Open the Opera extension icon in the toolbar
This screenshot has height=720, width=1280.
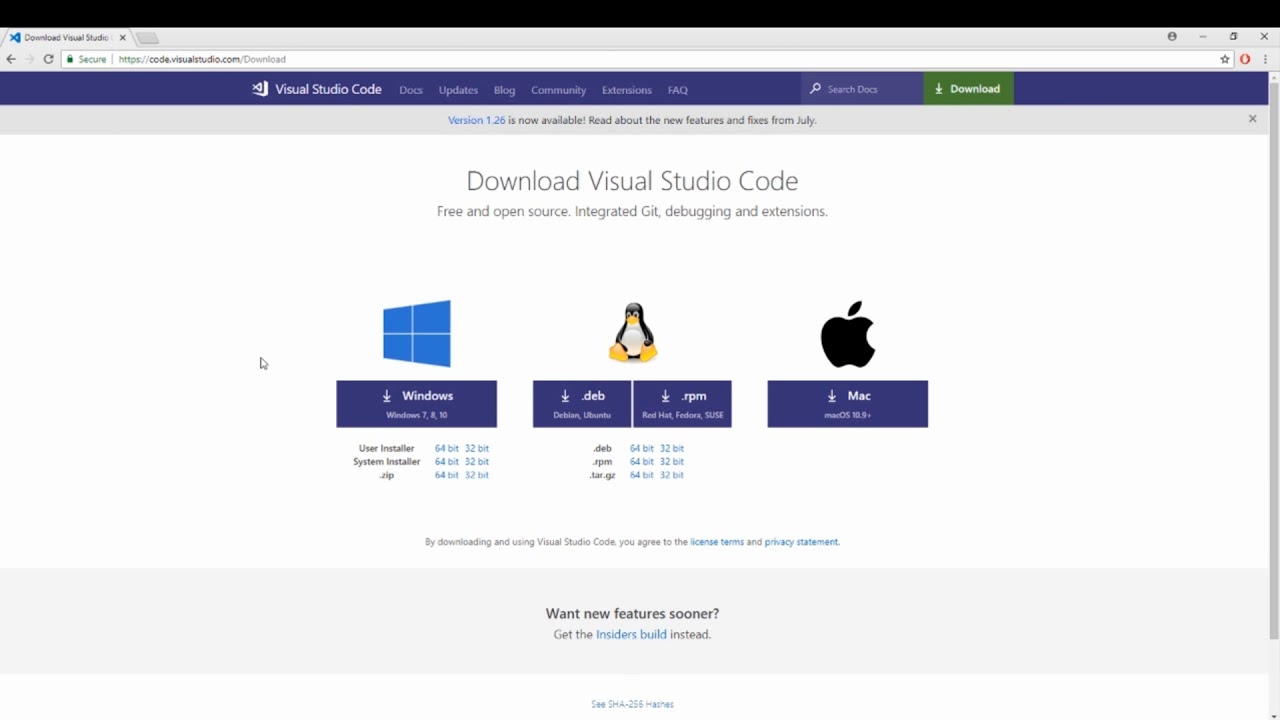click(1245, 59)
